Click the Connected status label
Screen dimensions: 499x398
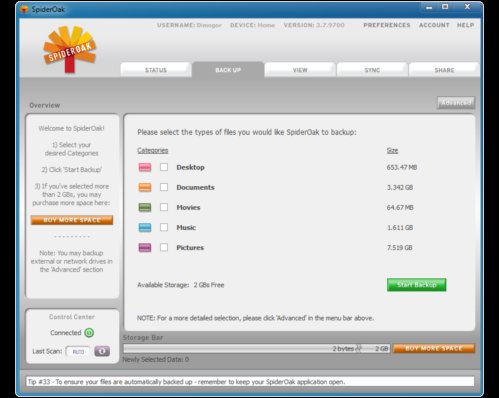click(x=66, y=333)
